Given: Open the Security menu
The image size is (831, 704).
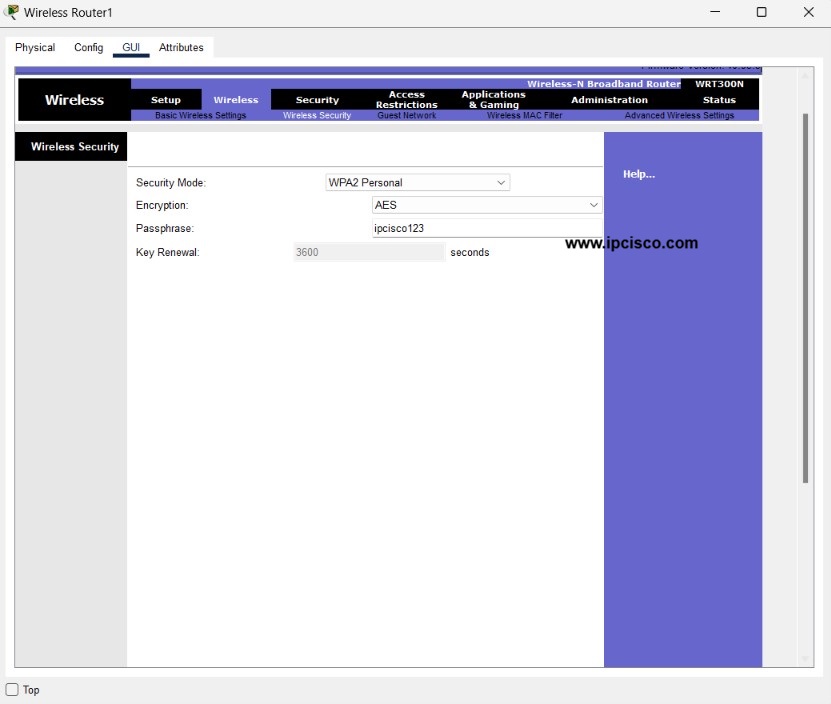Looking at the screenshot, I should pyautogui.click(x=317, y=100).
